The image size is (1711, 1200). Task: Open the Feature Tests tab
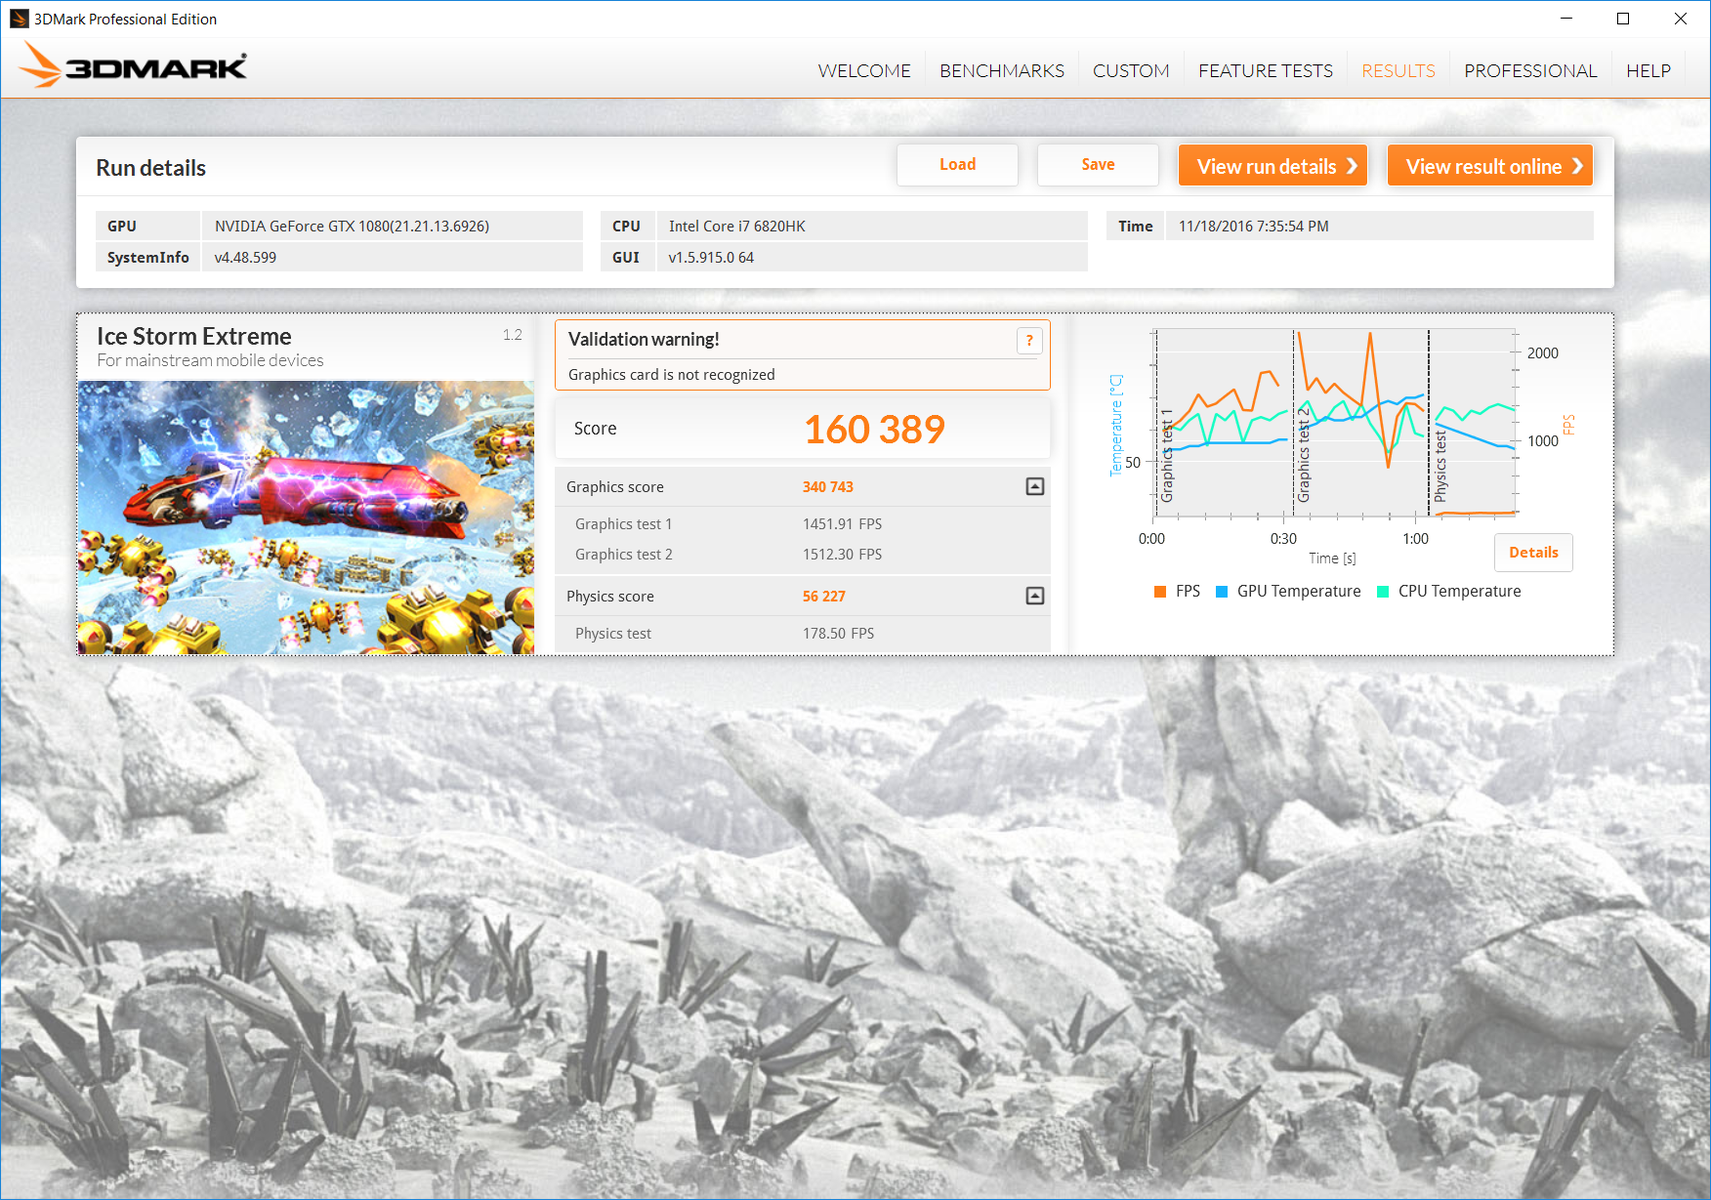click(1265, 71)
